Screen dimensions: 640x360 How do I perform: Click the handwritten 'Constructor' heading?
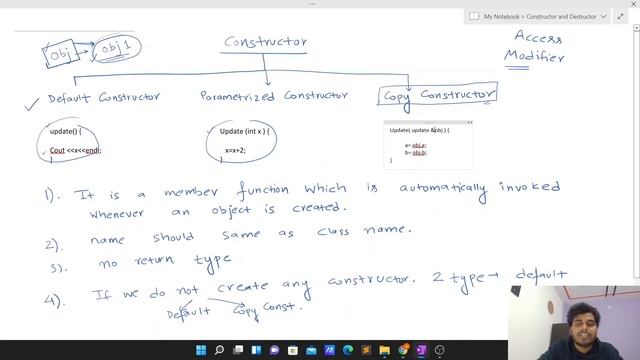[x=265, y=42]
